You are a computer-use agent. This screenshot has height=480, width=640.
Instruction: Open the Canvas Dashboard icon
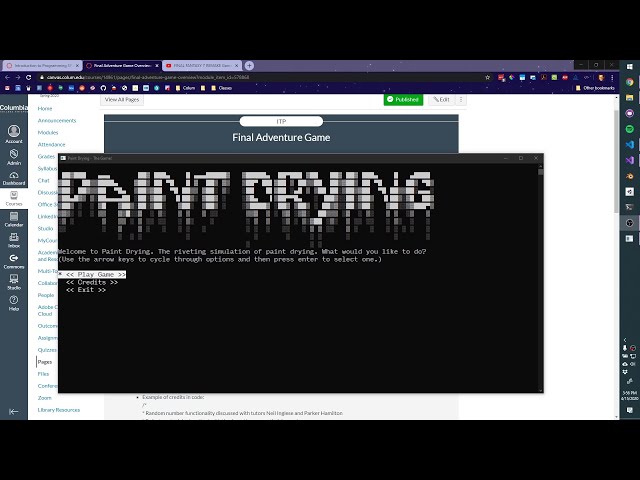tap(13, 178)
